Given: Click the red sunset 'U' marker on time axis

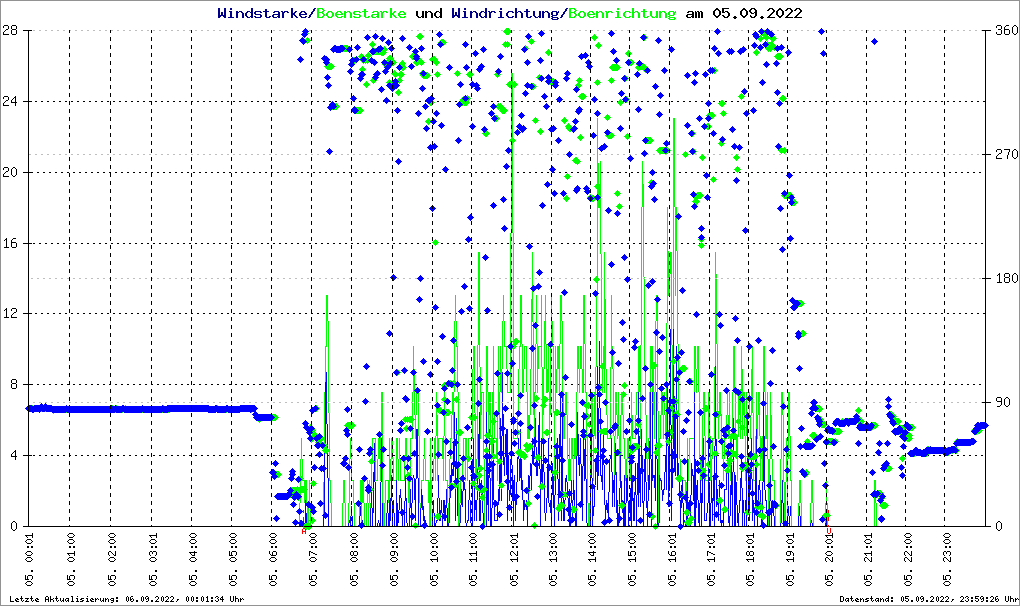Looking at the screenshot, I should coord(828,531).
